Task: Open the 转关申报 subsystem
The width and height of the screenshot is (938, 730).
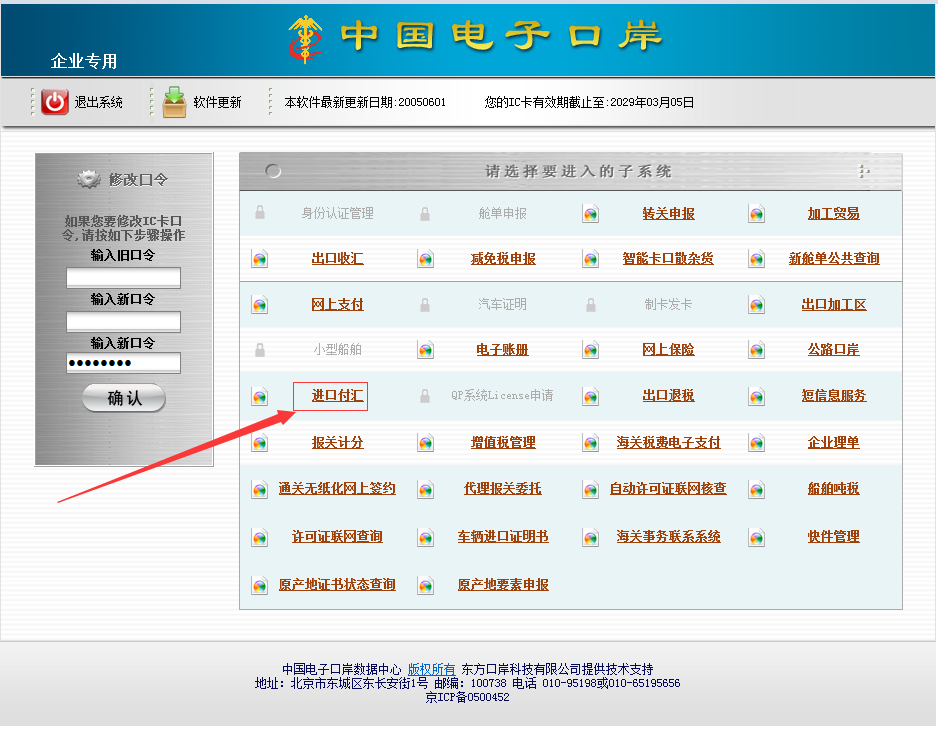Action: 668,214
